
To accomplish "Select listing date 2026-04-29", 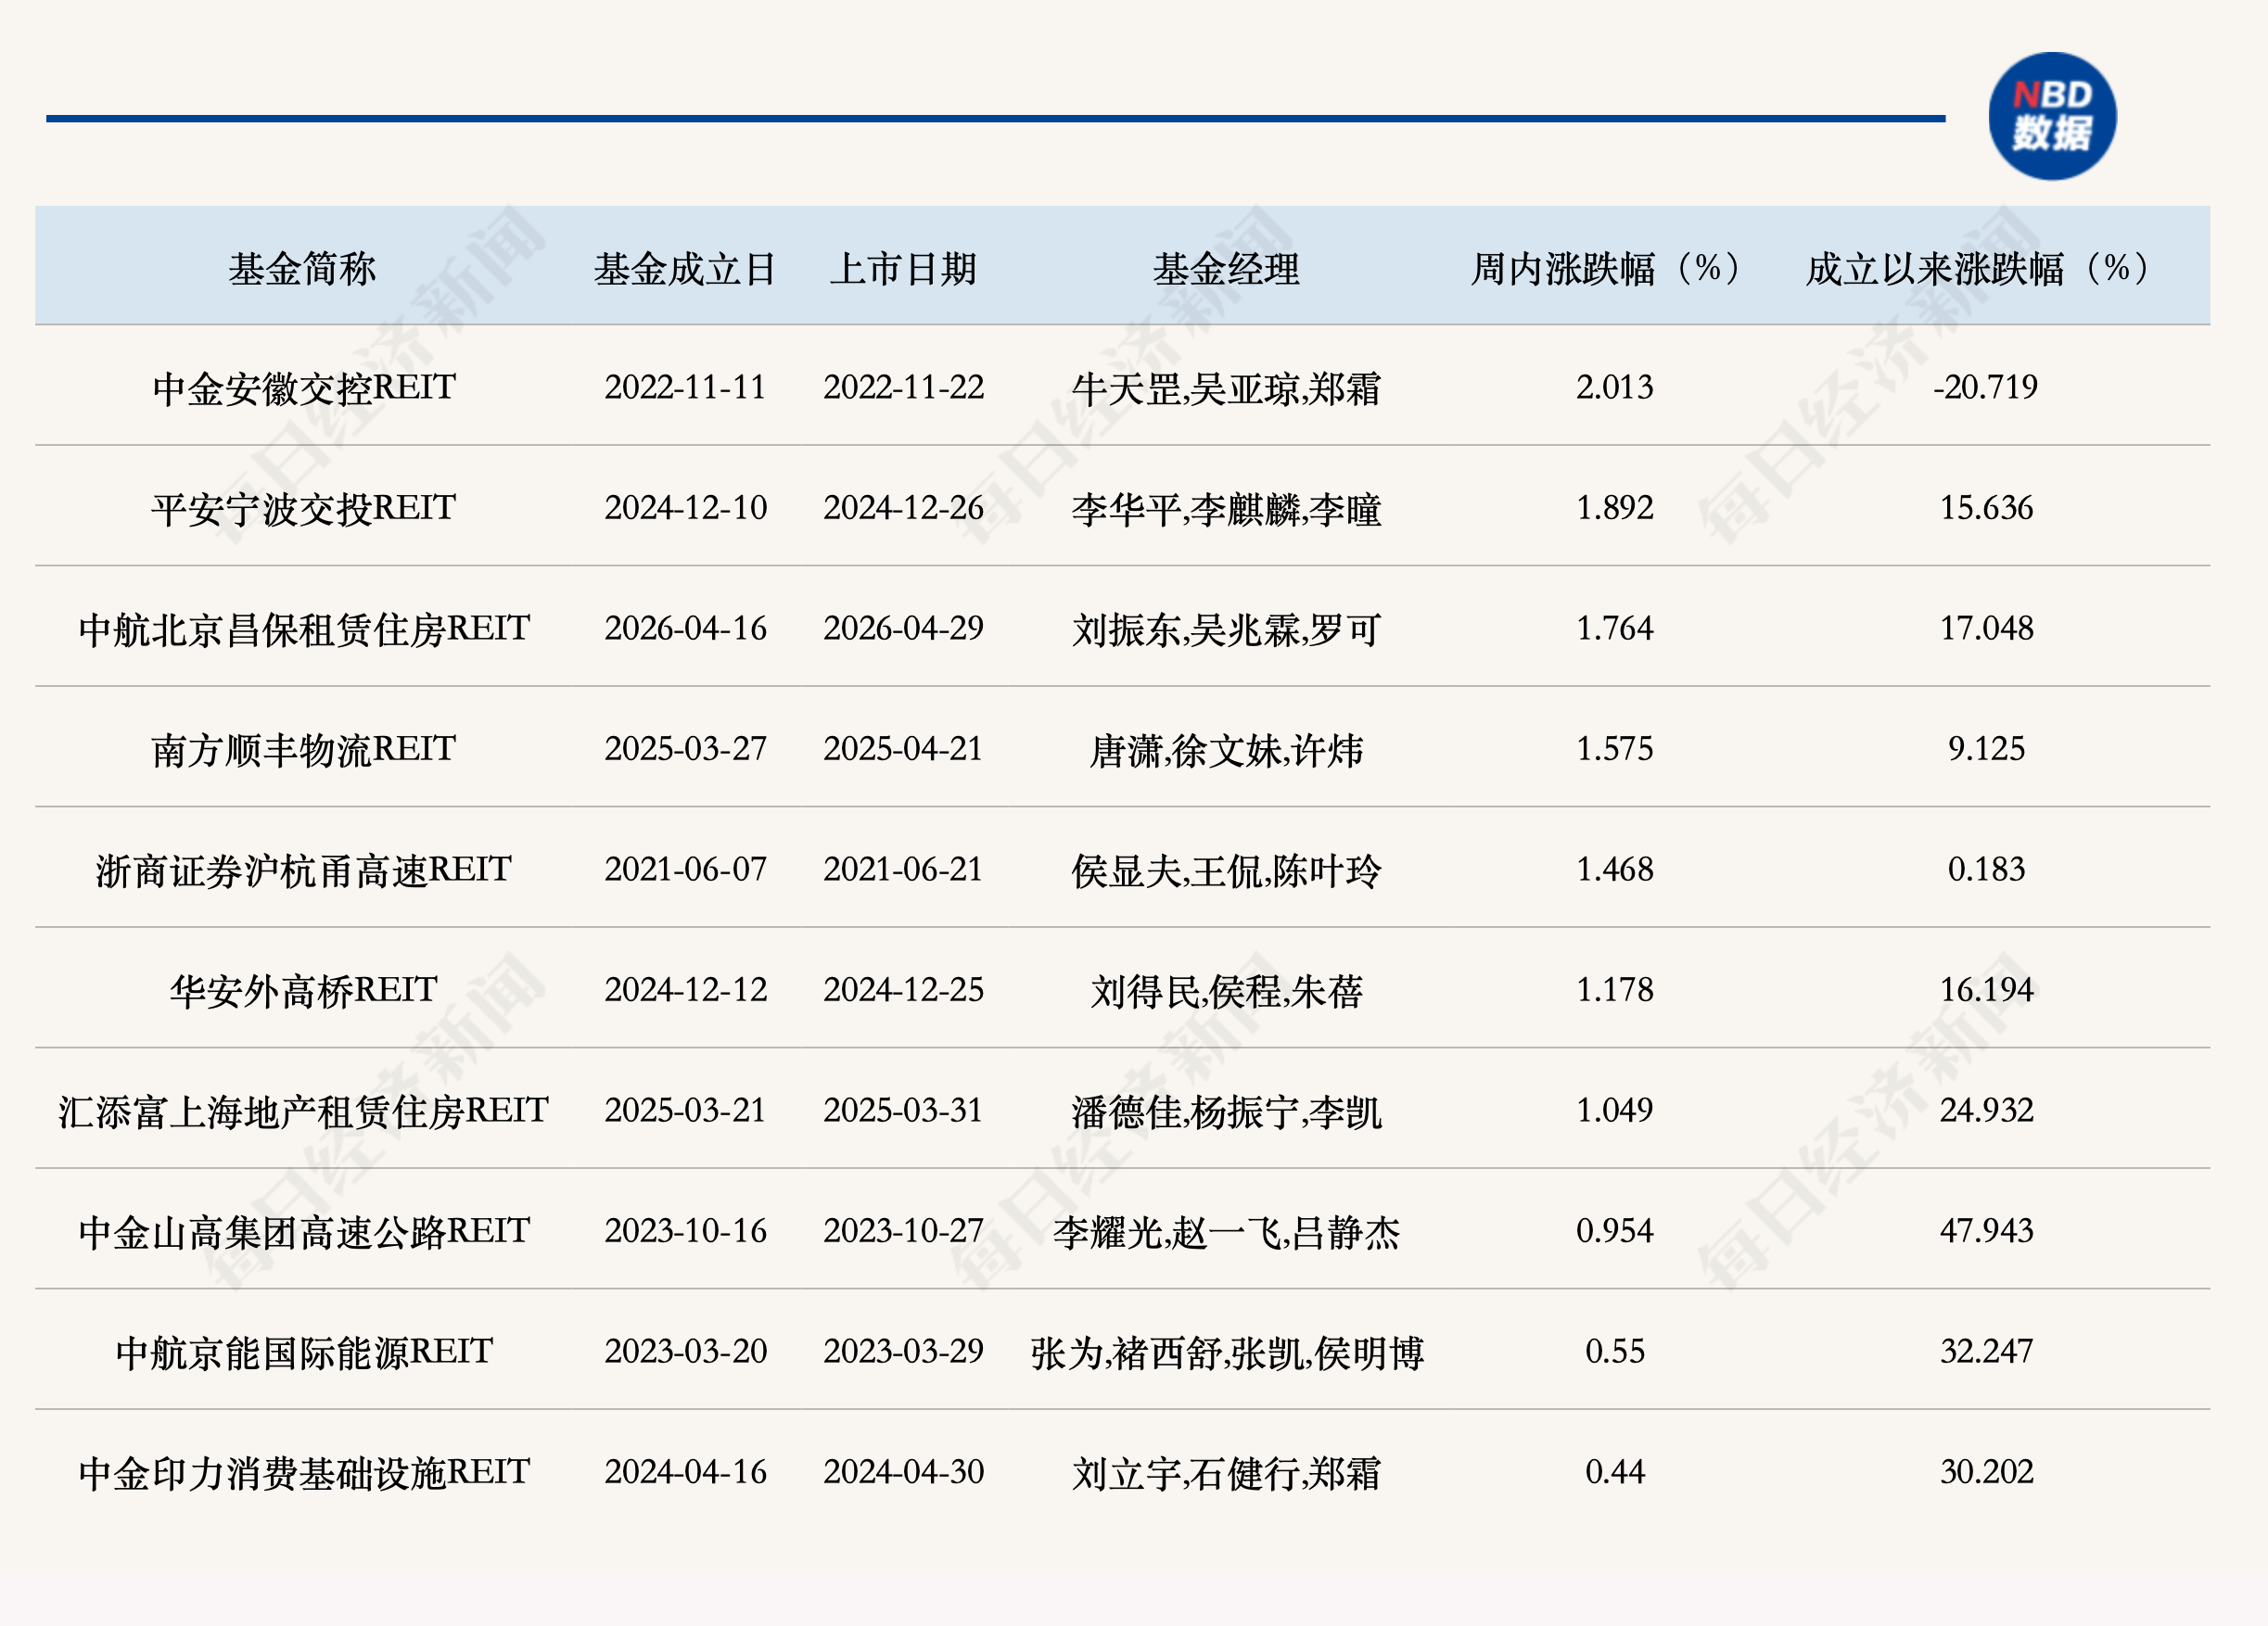I will point(903,628).
